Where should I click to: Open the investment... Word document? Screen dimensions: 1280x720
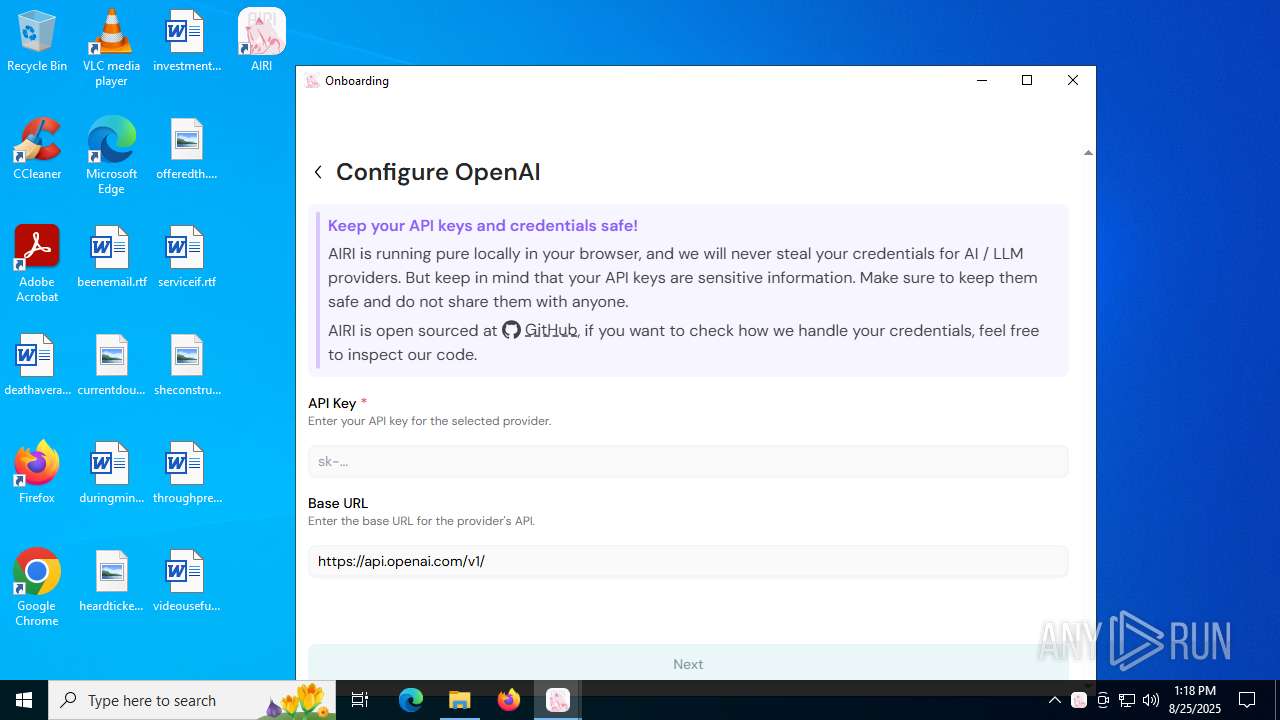pyautogui.click(x=186, y=40)
